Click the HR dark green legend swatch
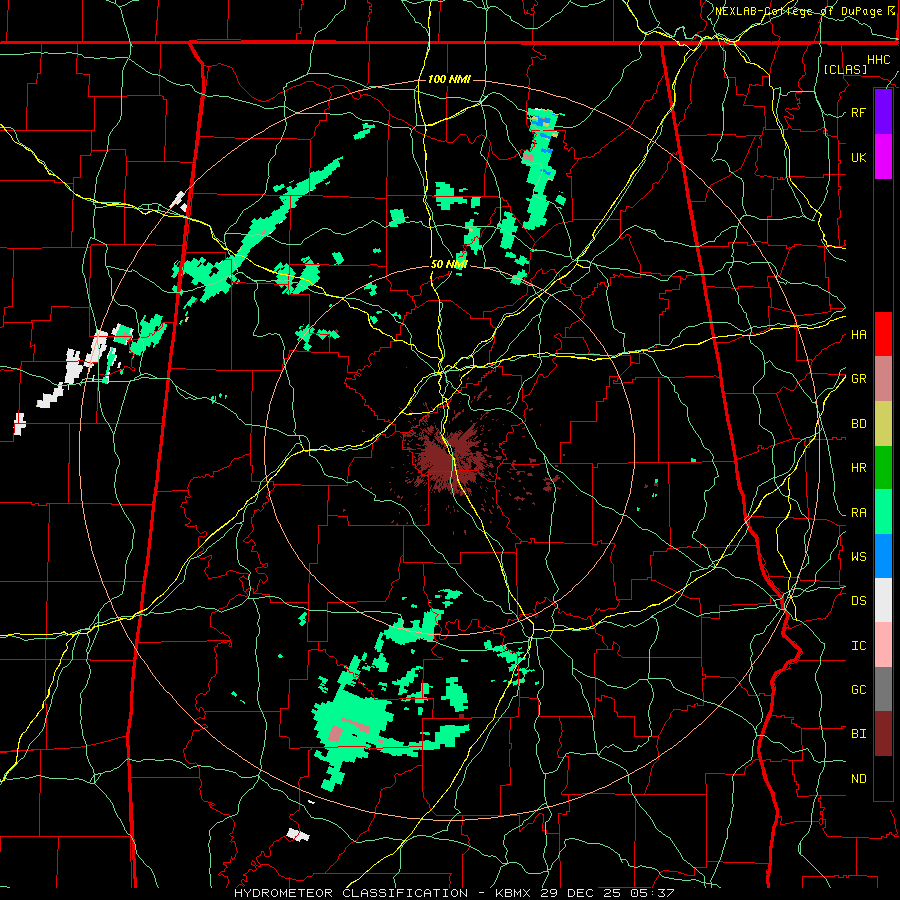Viewport: 900px width, 900px height. pos(883,468)
